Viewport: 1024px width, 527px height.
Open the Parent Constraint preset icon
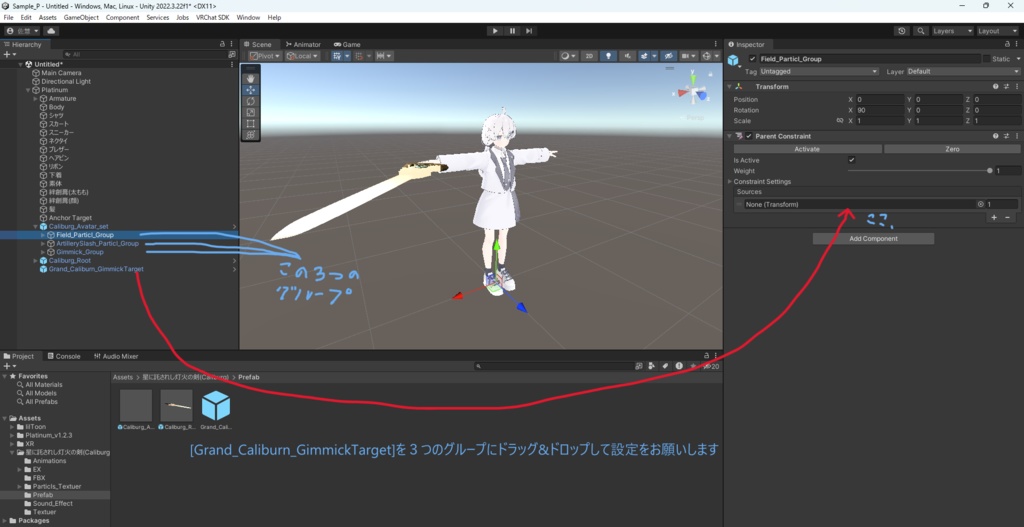pos(1006,136)
